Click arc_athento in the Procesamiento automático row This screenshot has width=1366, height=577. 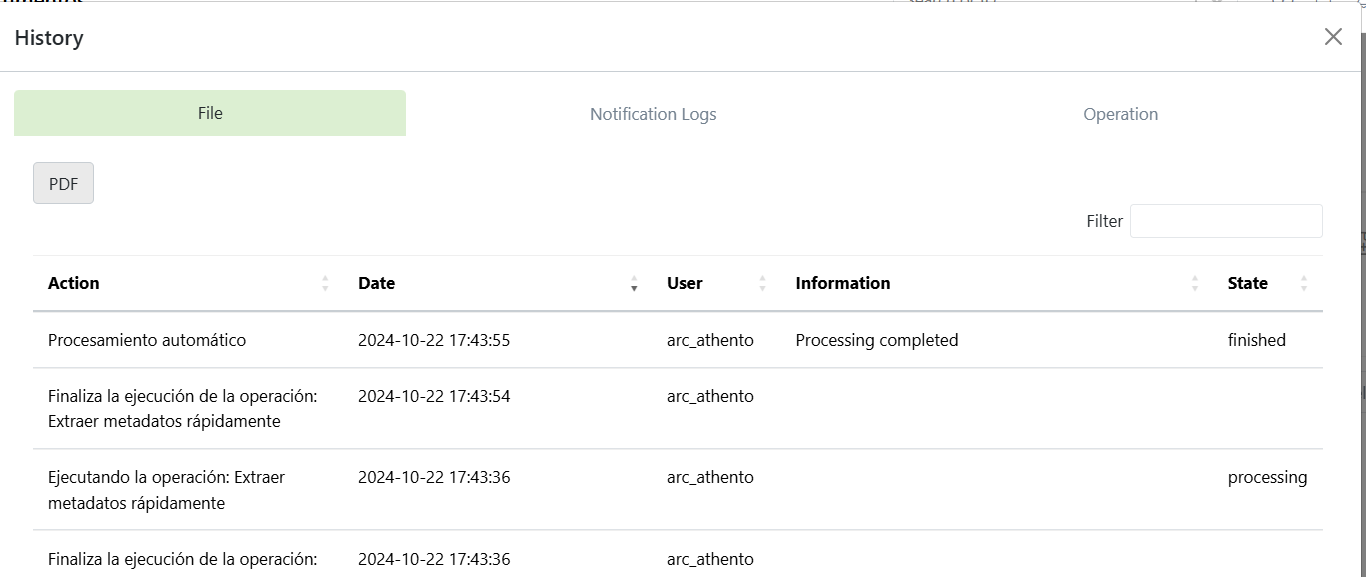710,340
